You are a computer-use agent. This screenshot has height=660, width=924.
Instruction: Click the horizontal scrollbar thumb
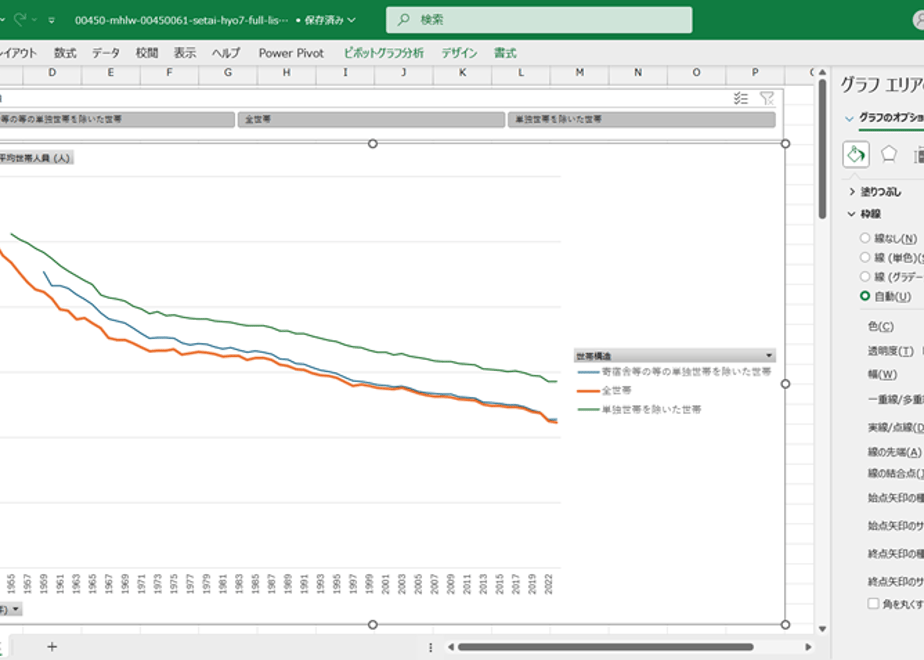coord(606,647)
